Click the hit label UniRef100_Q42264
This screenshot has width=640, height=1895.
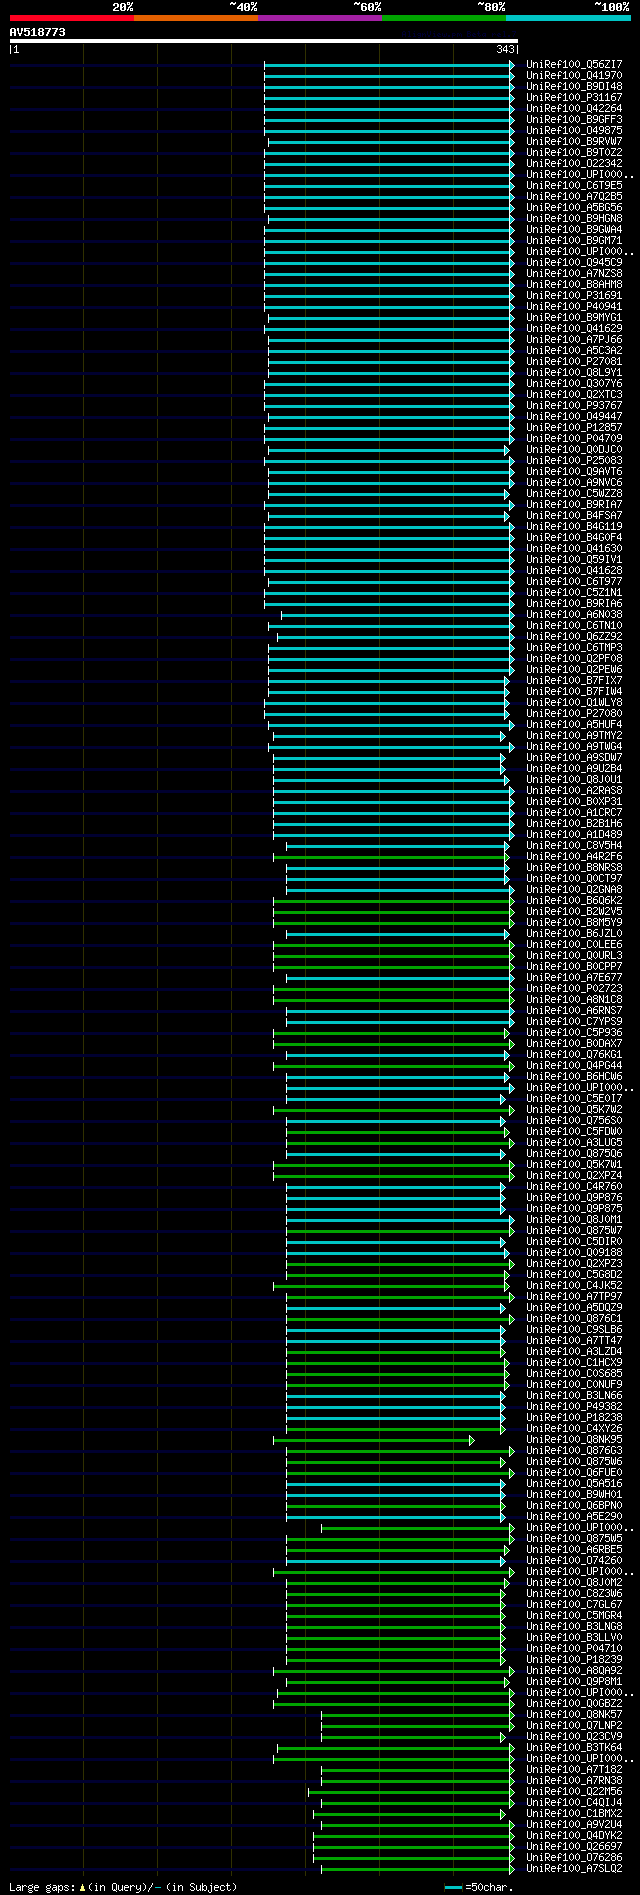click(574, 108)
